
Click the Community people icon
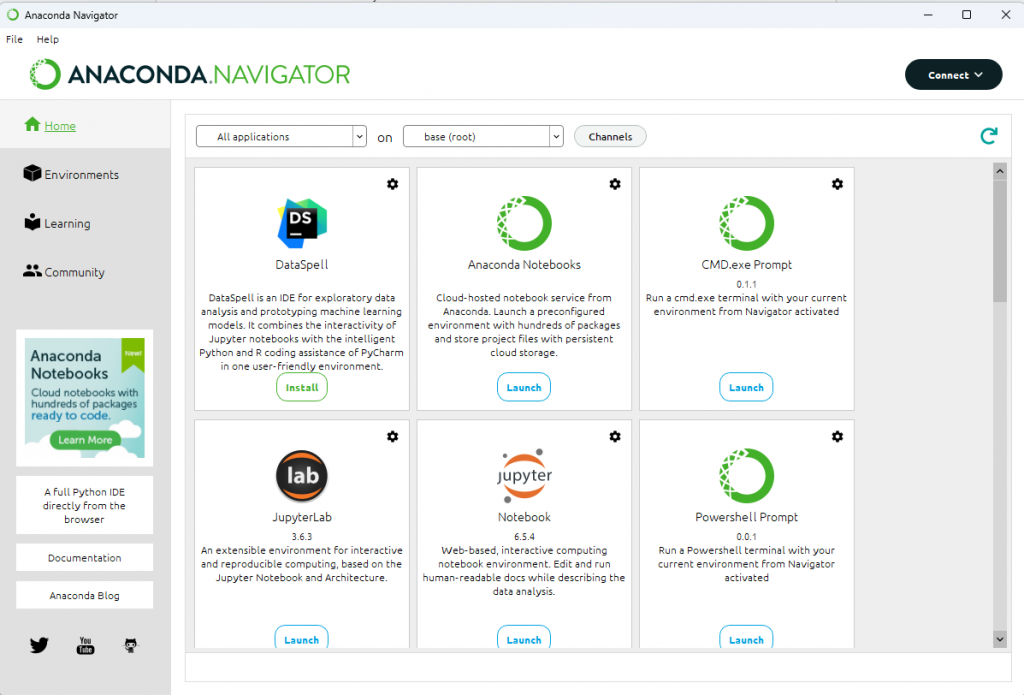[x=32, y=270]
